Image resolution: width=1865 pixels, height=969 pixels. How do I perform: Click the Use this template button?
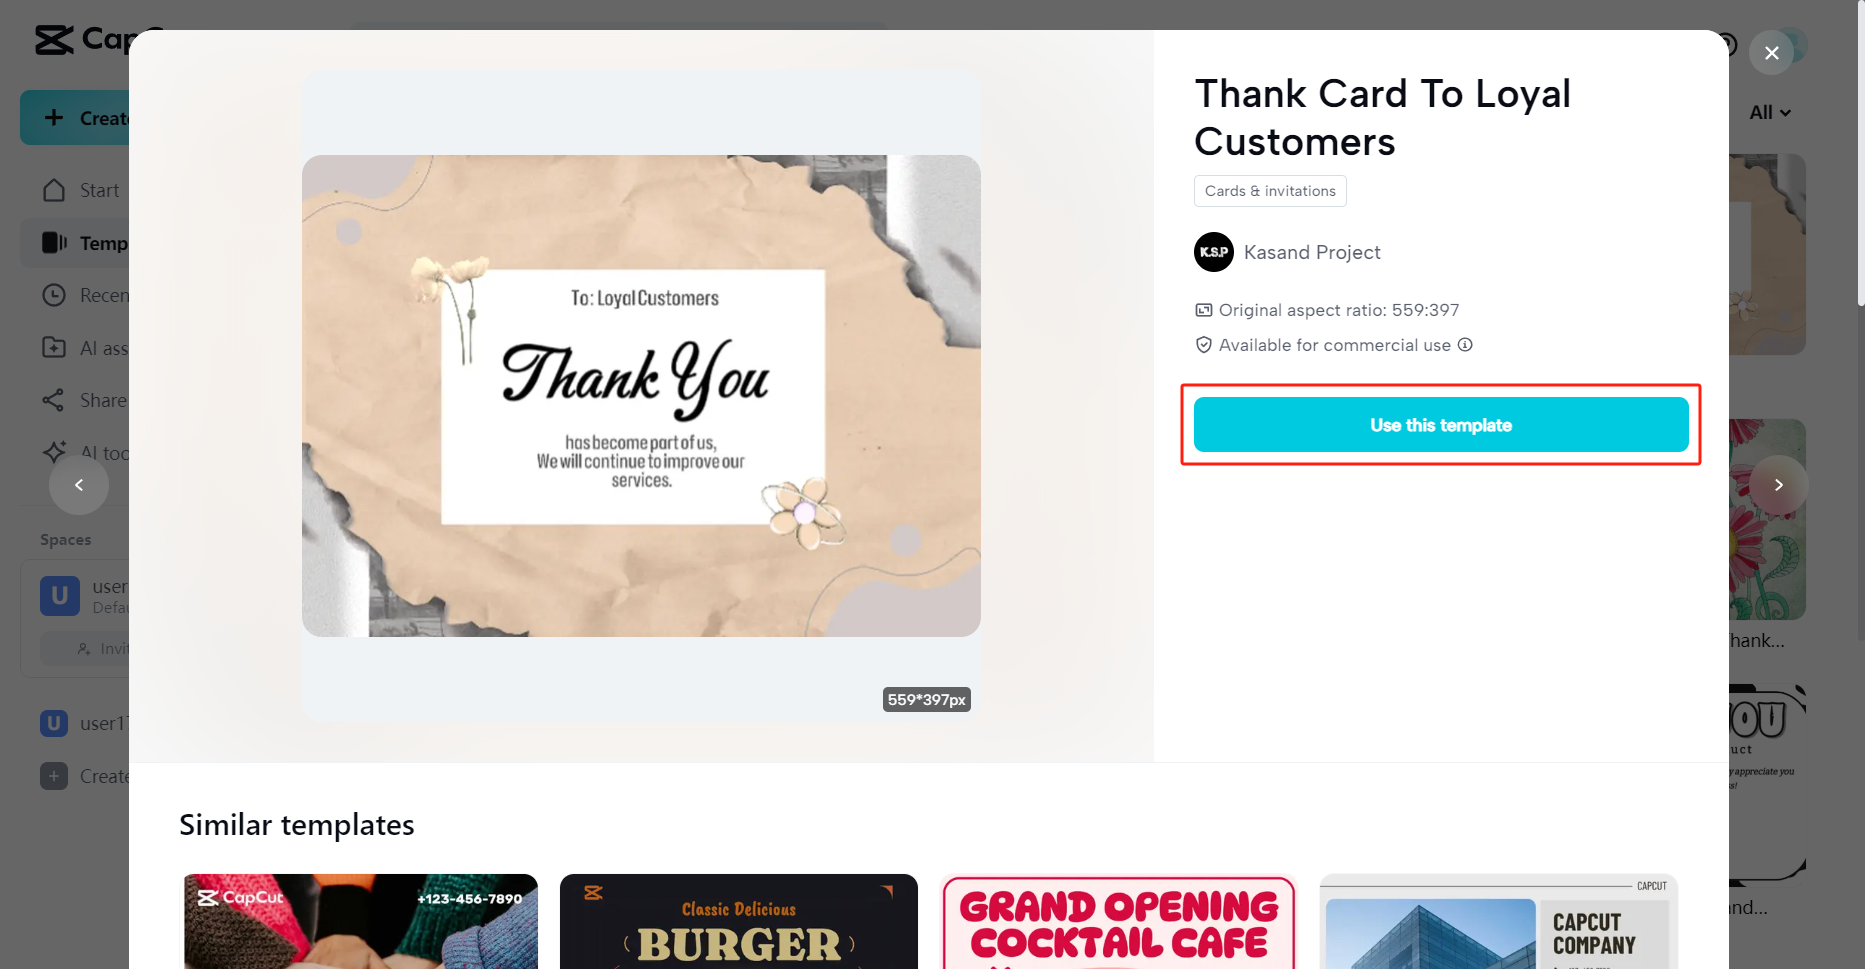coord(1441,425)
